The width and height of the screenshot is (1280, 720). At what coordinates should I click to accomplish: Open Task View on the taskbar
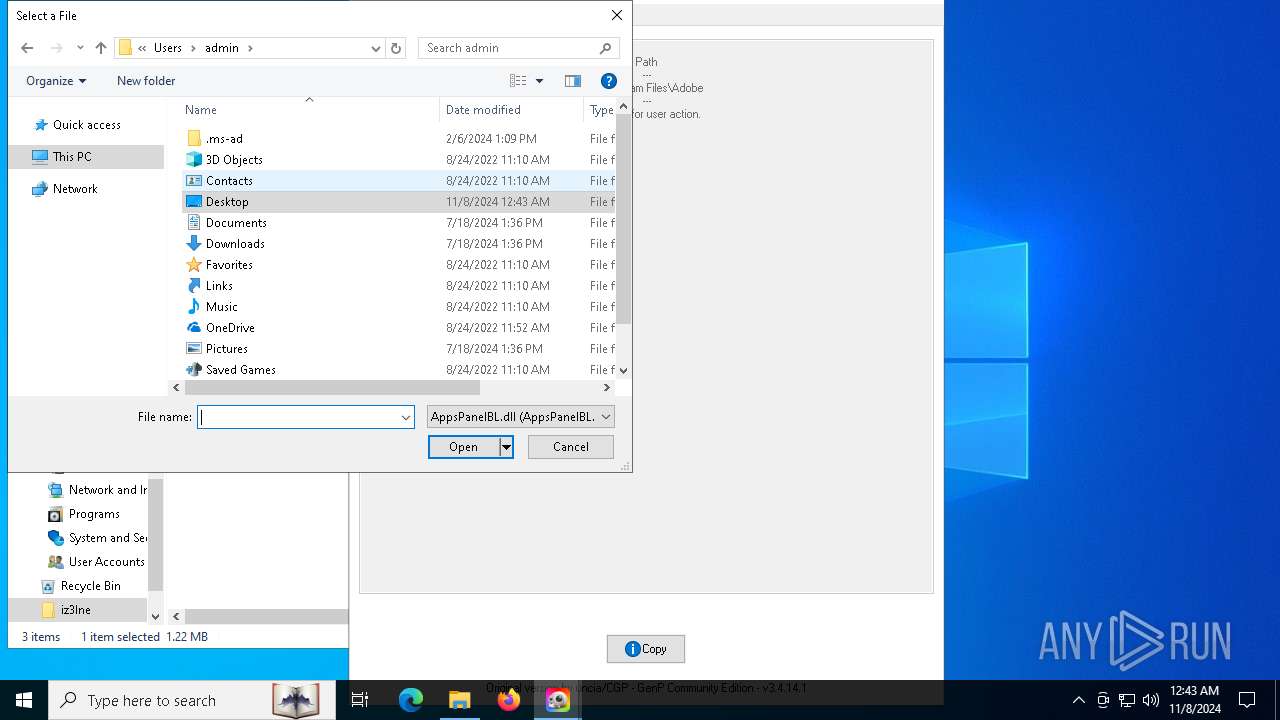(x=360, y=700)
